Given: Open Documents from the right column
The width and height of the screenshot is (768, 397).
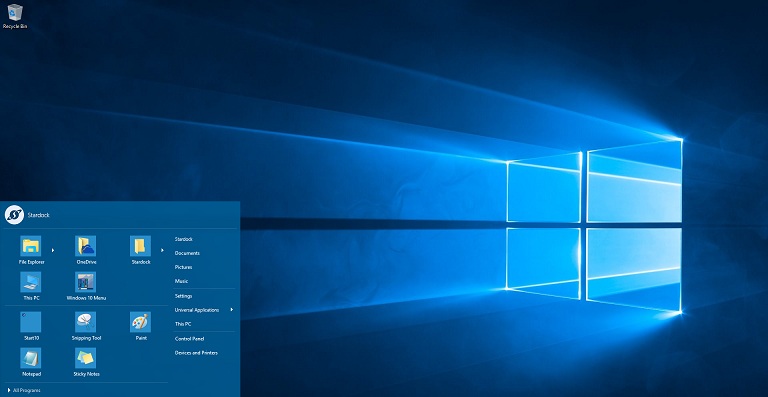Looking at the screenshot, I should (x=187, y=253).
